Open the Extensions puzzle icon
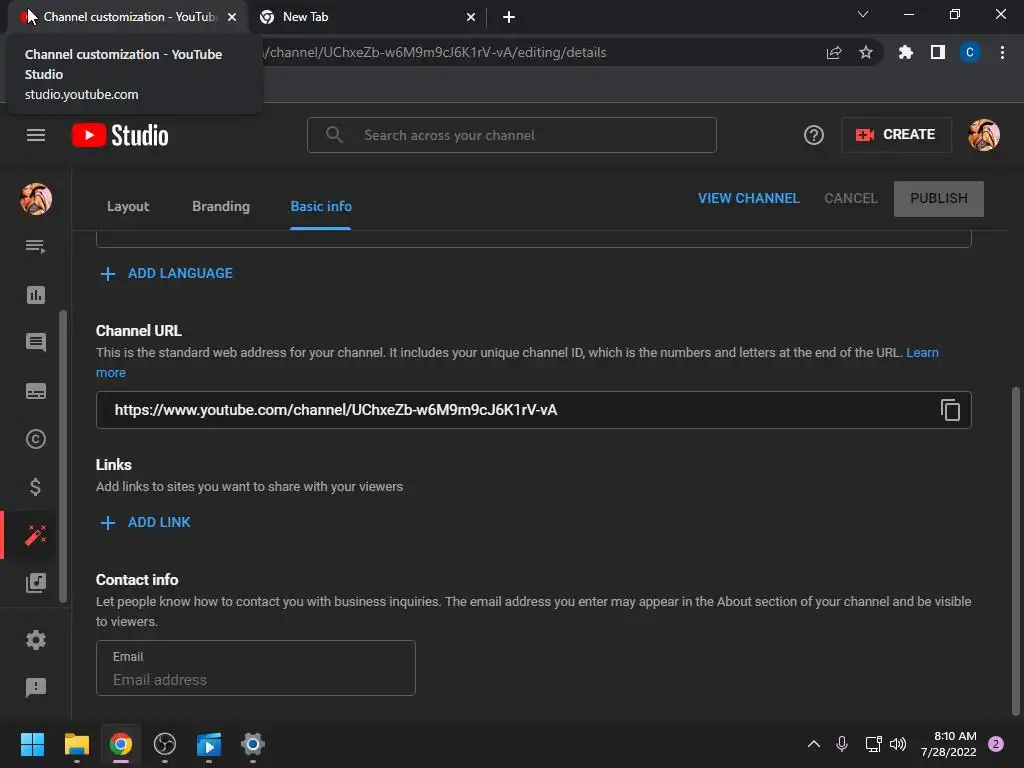This screenshot has width=1024, height=768. [x=905, y=53]
